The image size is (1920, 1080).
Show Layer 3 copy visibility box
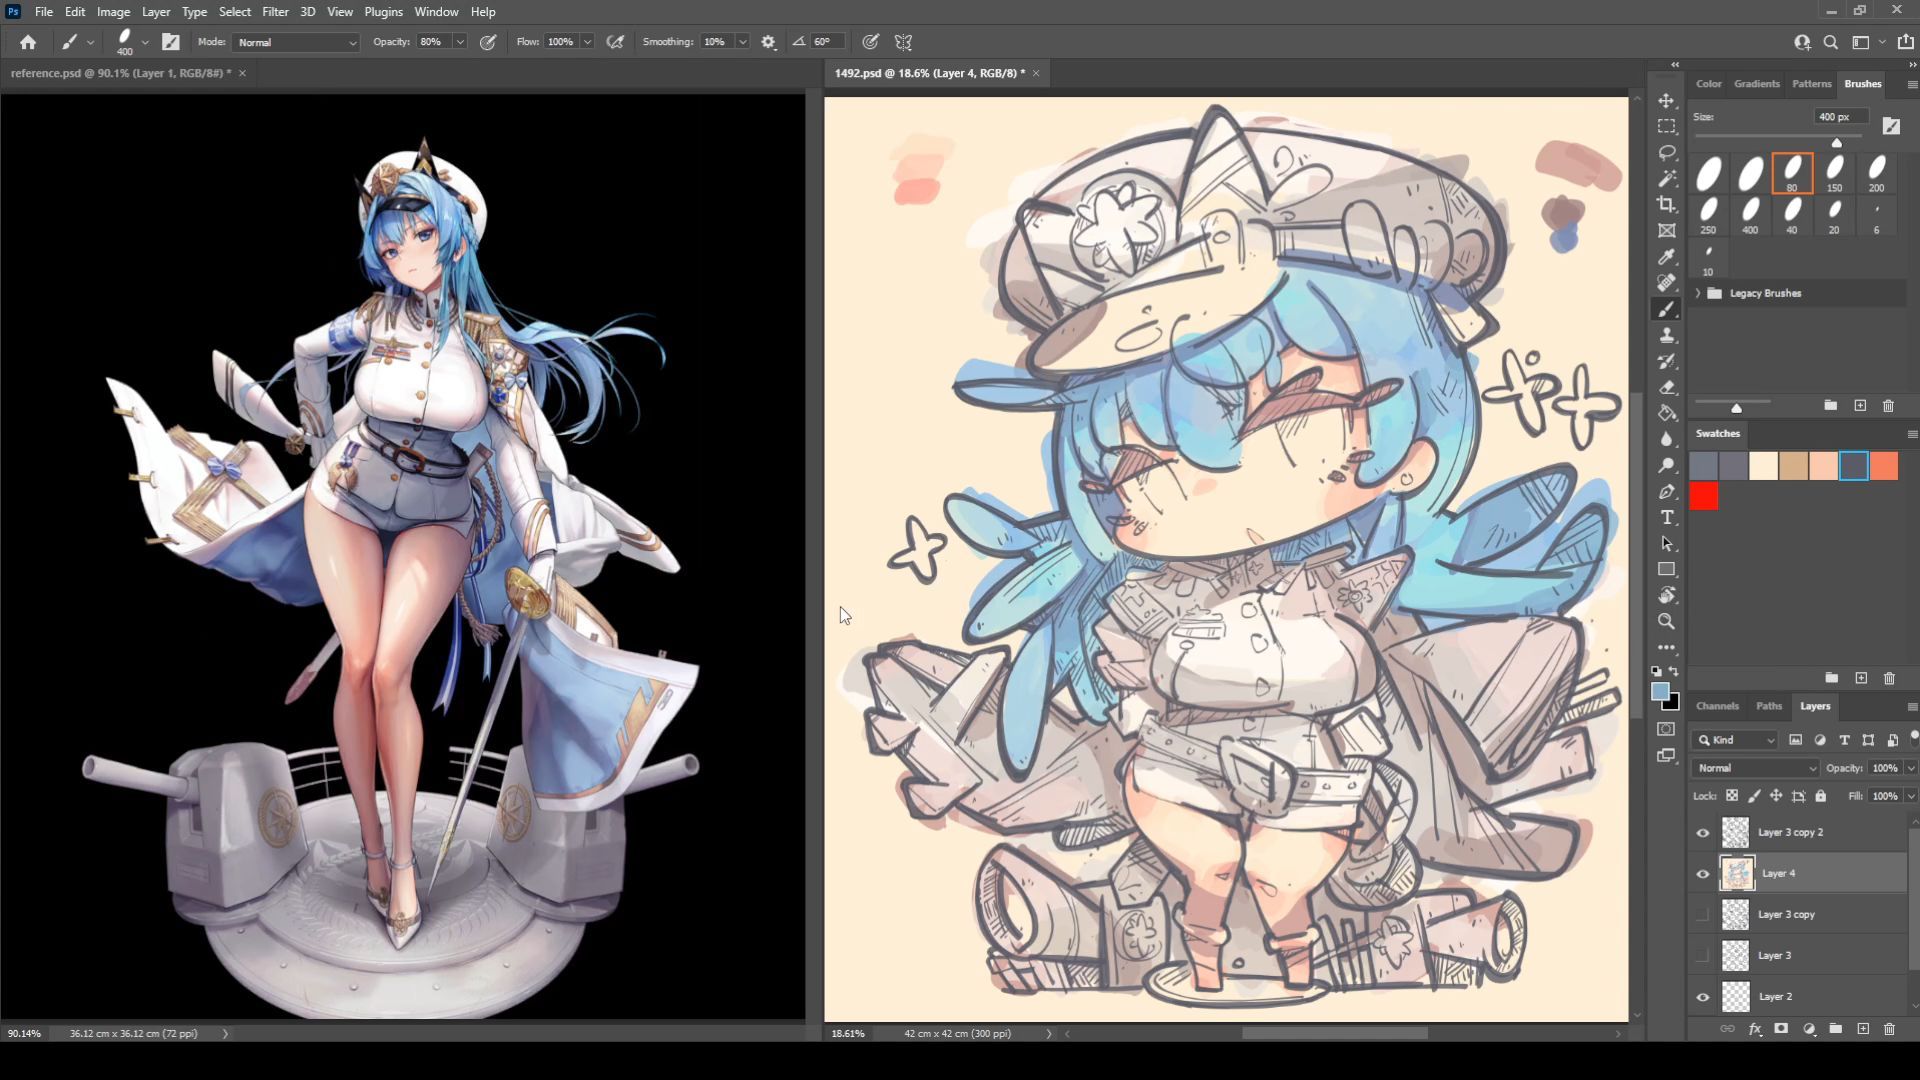click(x=1703, y=915)
